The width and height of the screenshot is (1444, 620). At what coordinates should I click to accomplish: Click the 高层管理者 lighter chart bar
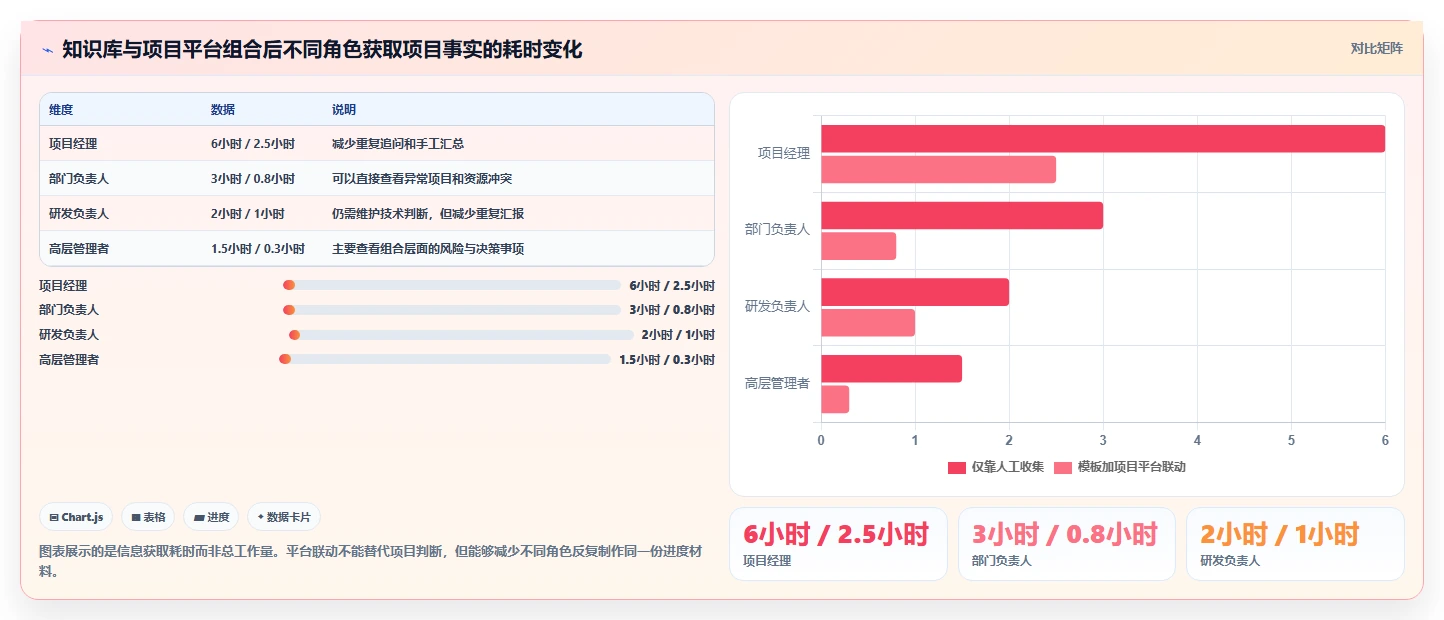tap(835, 400)
